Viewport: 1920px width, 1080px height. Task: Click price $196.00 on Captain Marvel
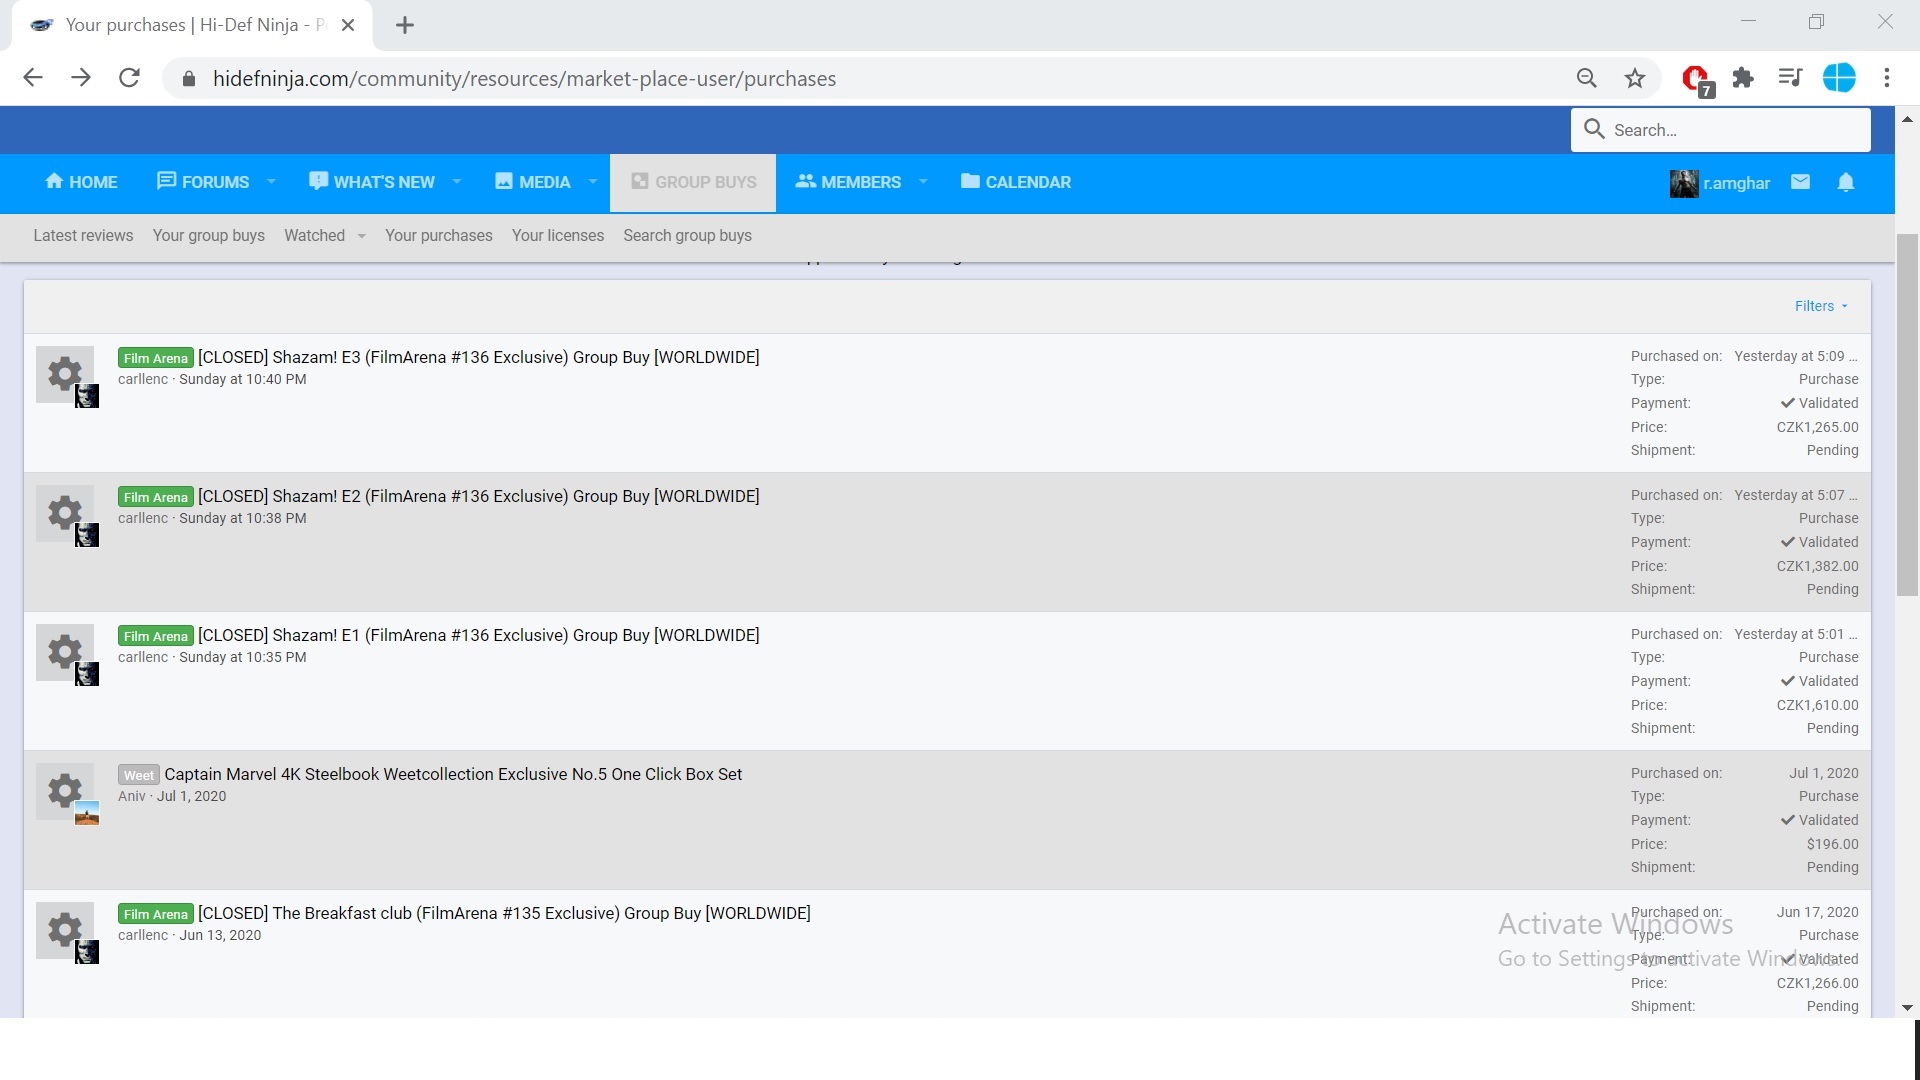click(1832, 844)
